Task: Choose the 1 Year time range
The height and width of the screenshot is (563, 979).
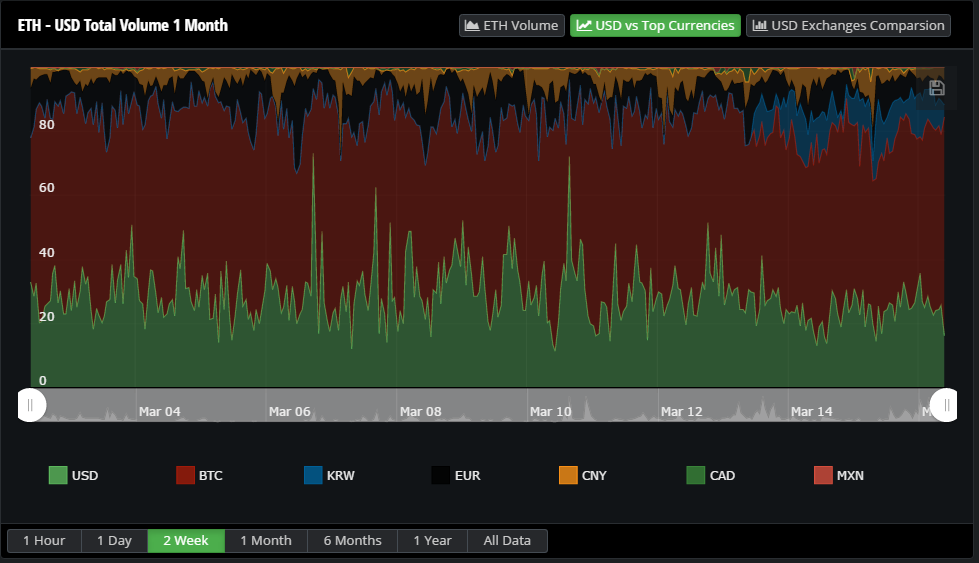Action: coord(432,541)
